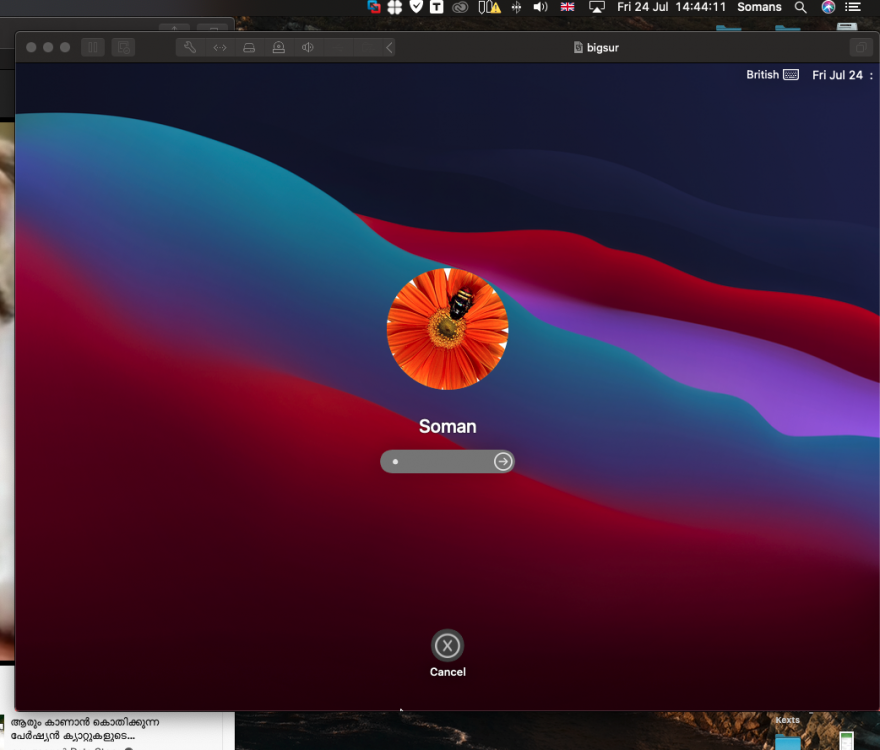The height and width of the screenshot is (750, 880).
Task: Click the round X Cancel button
Action: pos(447,646)
